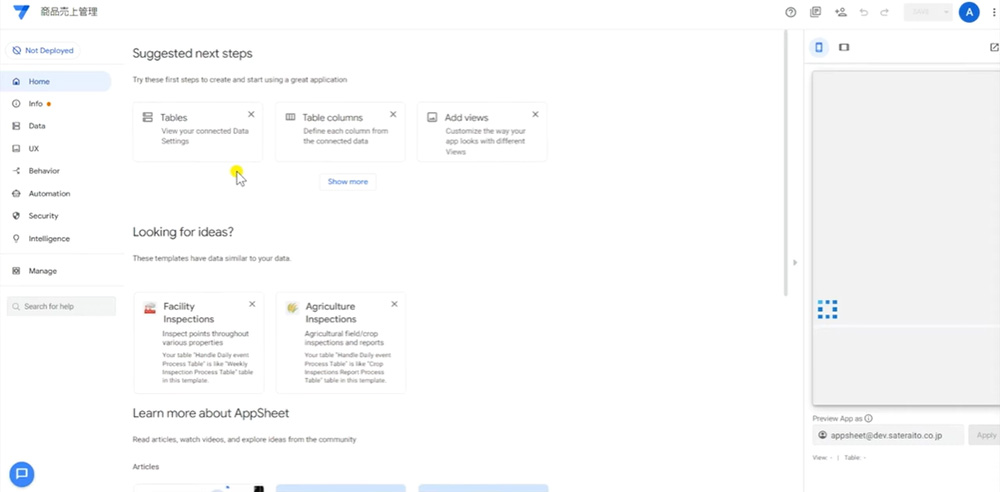Expand the SAVE button dropdown arrow

(946, 12)
